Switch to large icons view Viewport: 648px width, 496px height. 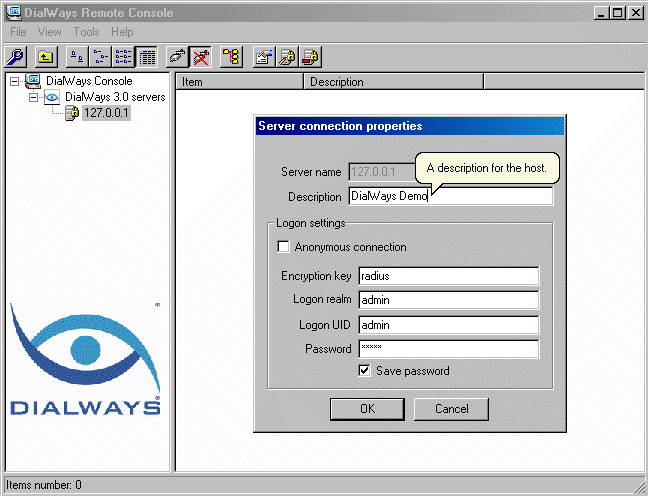tap(77, 57)
